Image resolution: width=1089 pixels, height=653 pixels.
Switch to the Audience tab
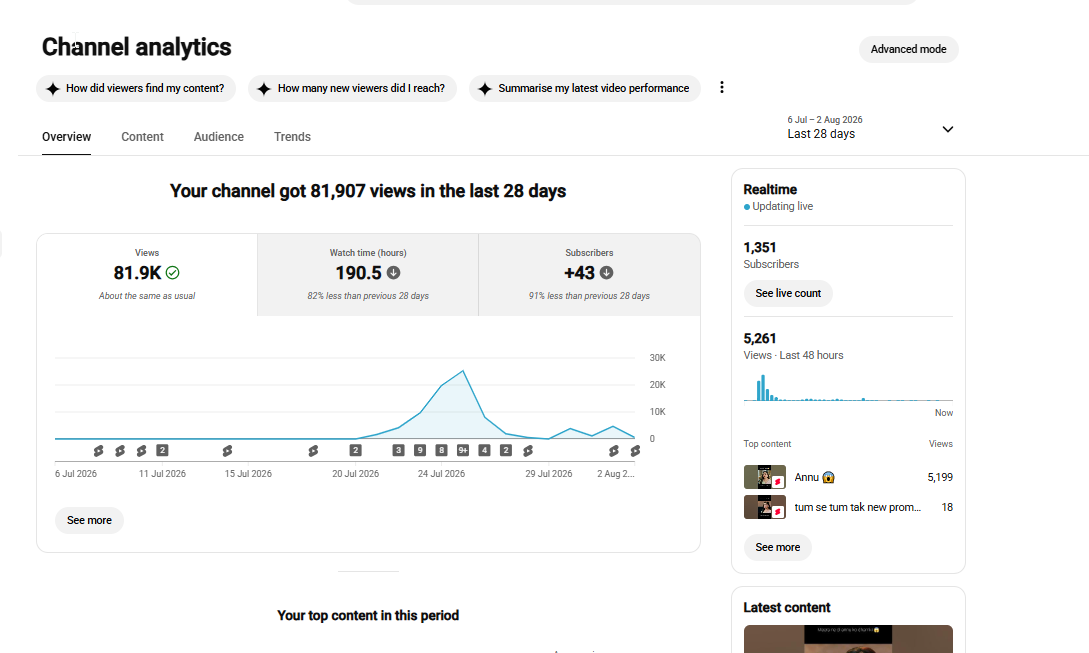point(219,137)
